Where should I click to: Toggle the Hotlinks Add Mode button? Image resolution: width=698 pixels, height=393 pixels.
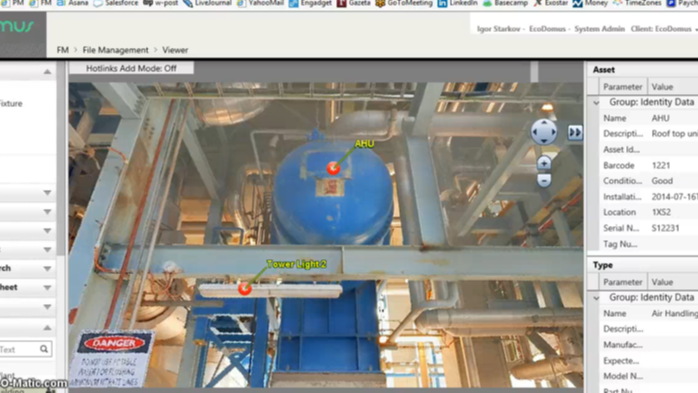pos(131,68)
